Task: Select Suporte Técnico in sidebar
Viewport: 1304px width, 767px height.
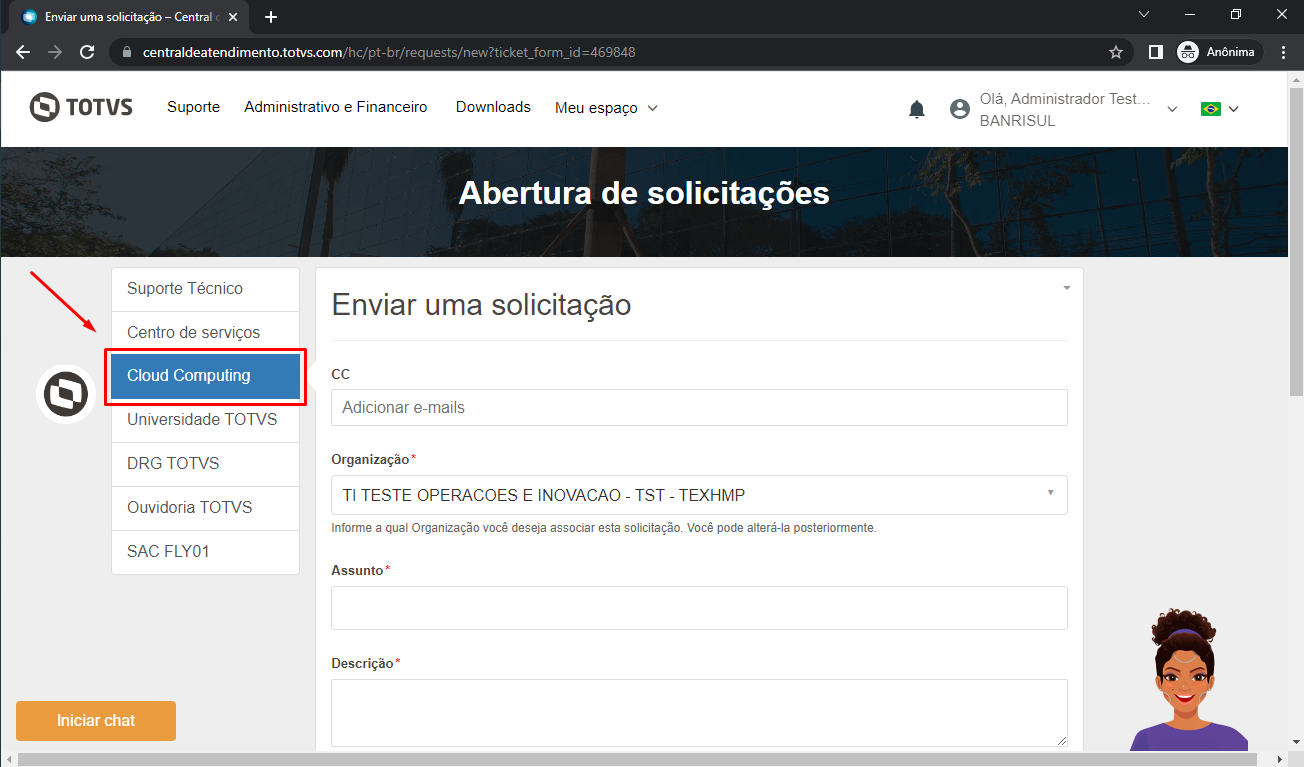Action: click(x=205, y=289)
